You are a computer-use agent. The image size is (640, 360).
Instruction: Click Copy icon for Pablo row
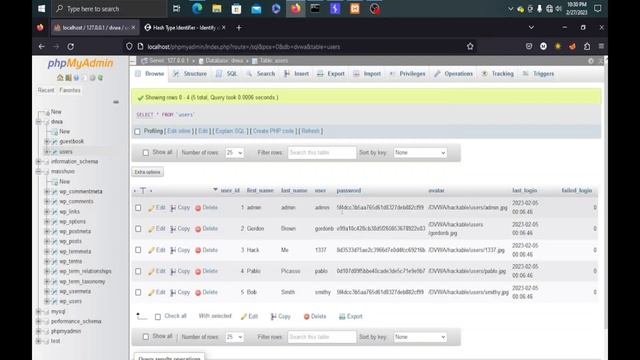coord(173,271)
